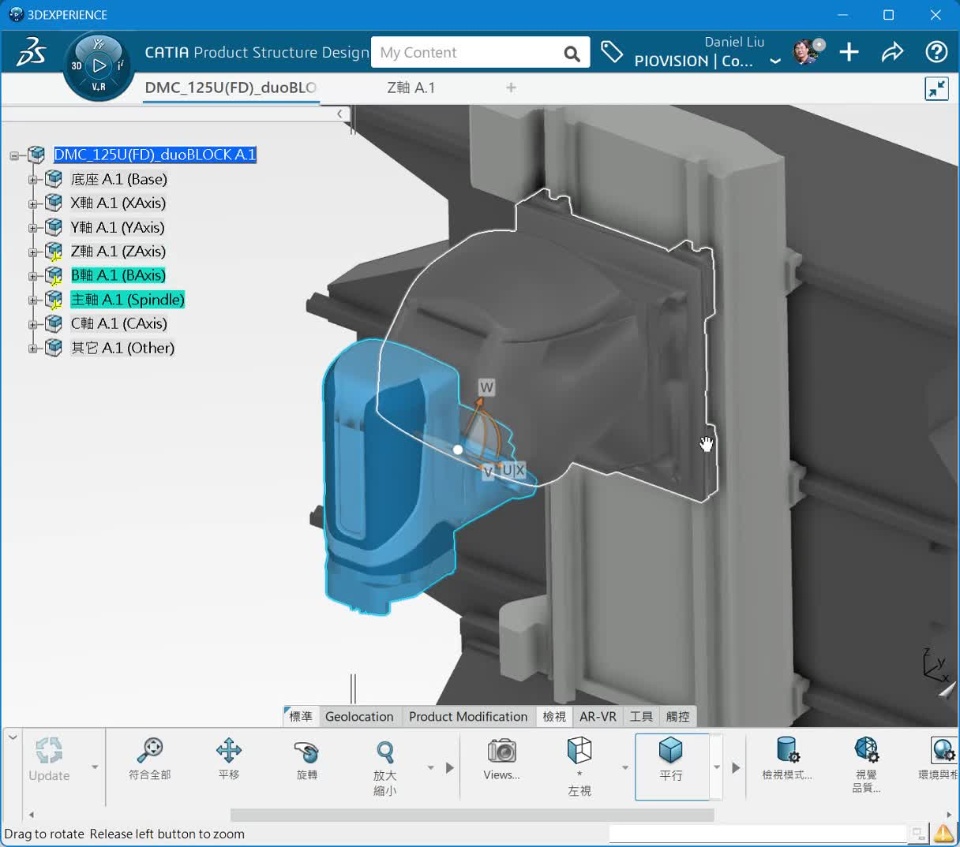960x847 pixels.
Task: Click the Share arrow icon
Action: [x=892, y=52]
